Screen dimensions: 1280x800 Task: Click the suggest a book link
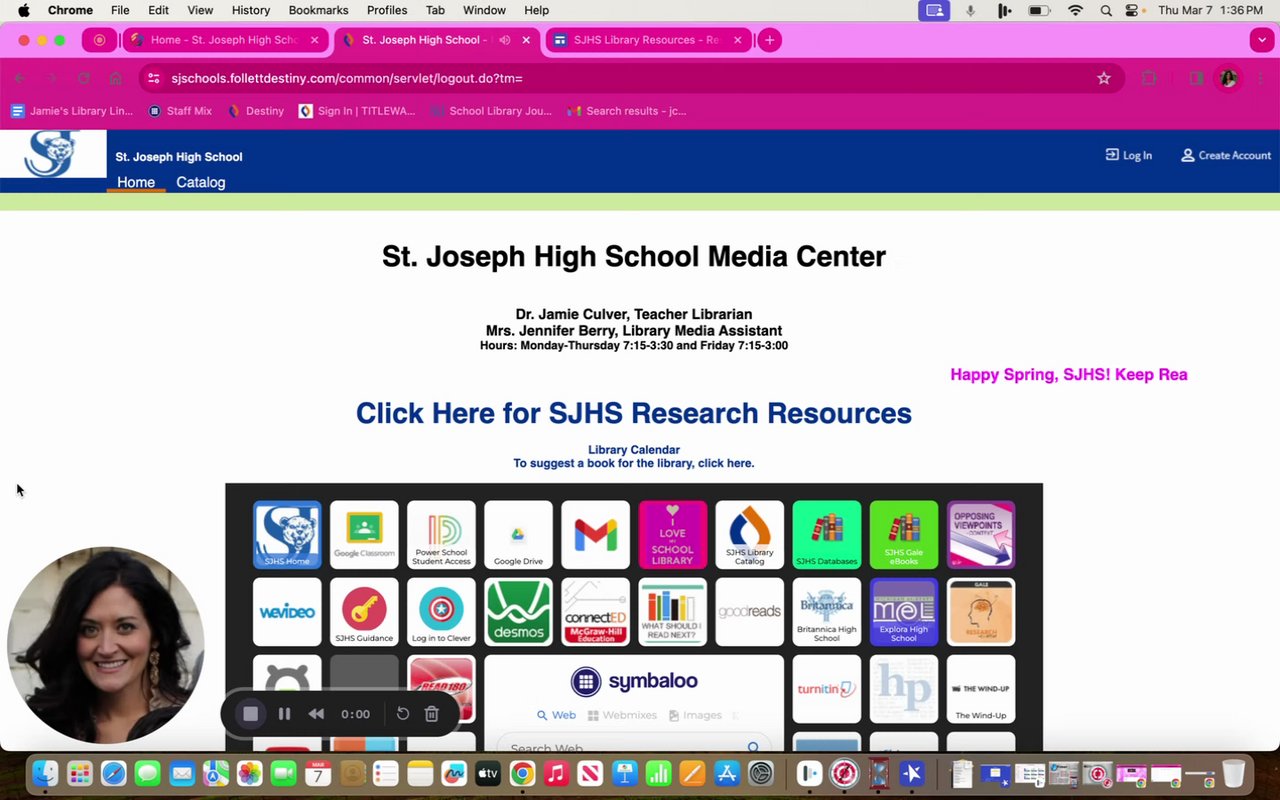[634, 463]
